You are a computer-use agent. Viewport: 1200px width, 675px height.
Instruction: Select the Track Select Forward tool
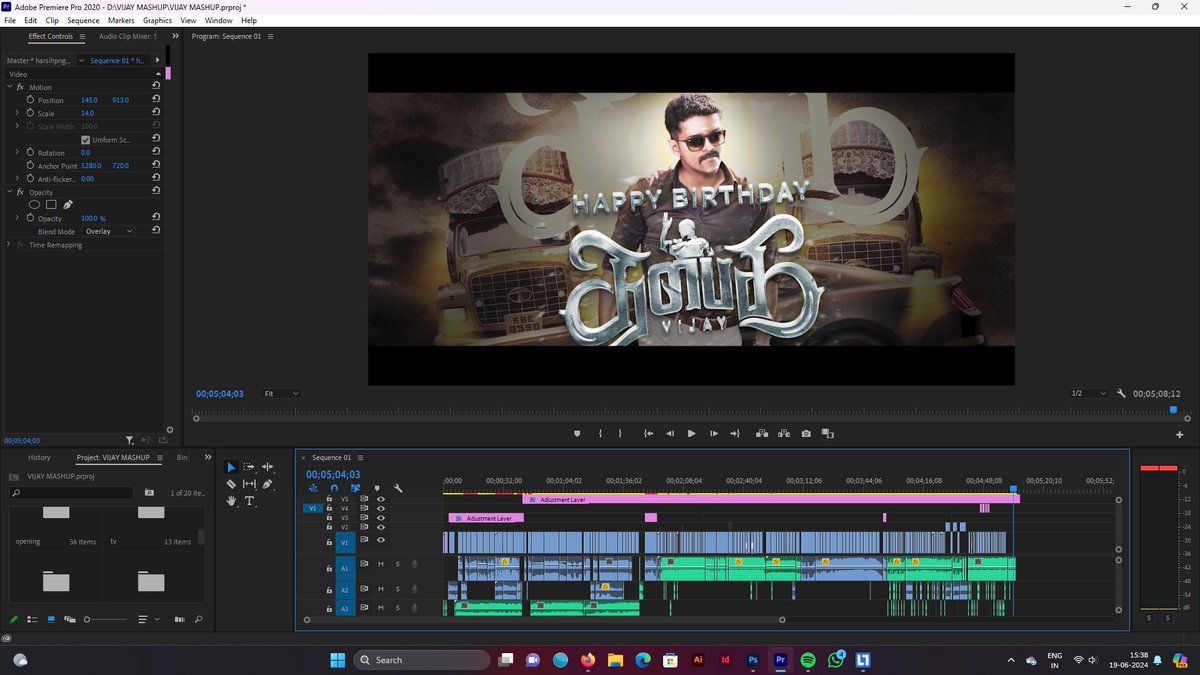pyautogui.click(x=248, y=466)
